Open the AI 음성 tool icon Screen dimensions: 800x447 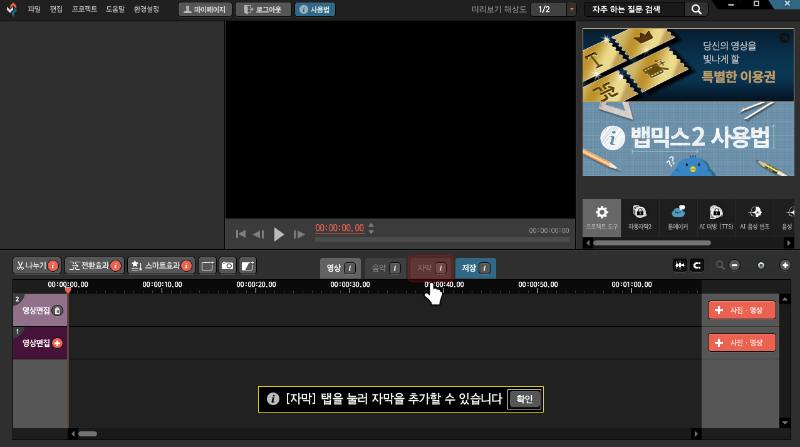pos(755,218)
